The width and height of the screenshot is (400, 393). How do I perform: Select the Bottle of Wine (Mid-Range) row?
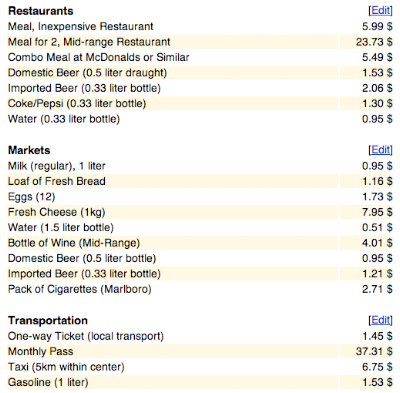click(200, 243)
